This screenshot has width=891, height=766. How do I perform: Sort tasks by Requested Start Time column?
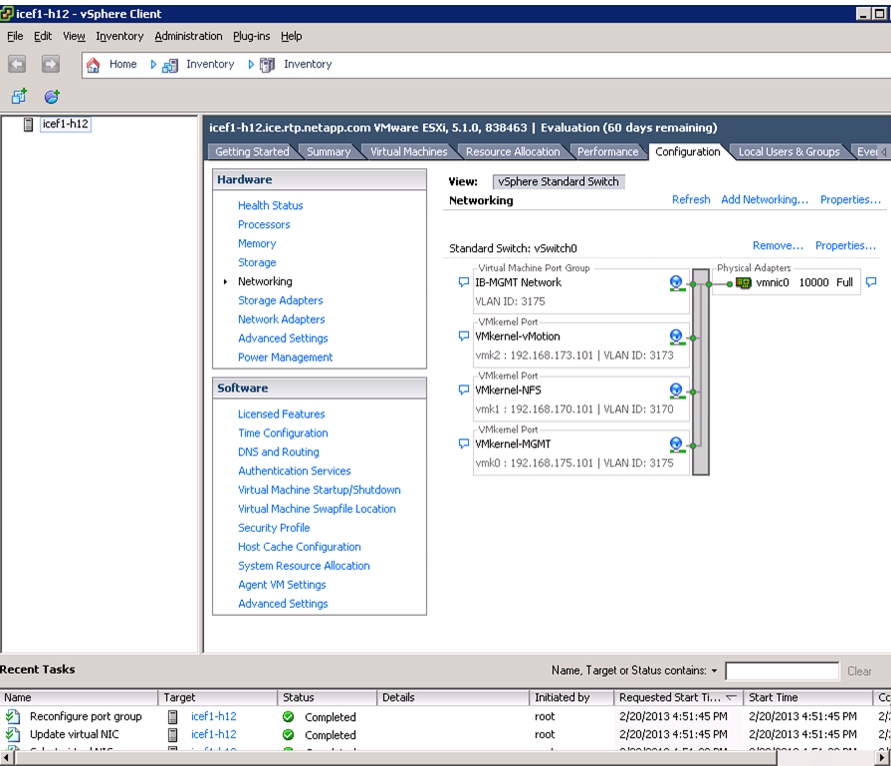pos(678,697)
